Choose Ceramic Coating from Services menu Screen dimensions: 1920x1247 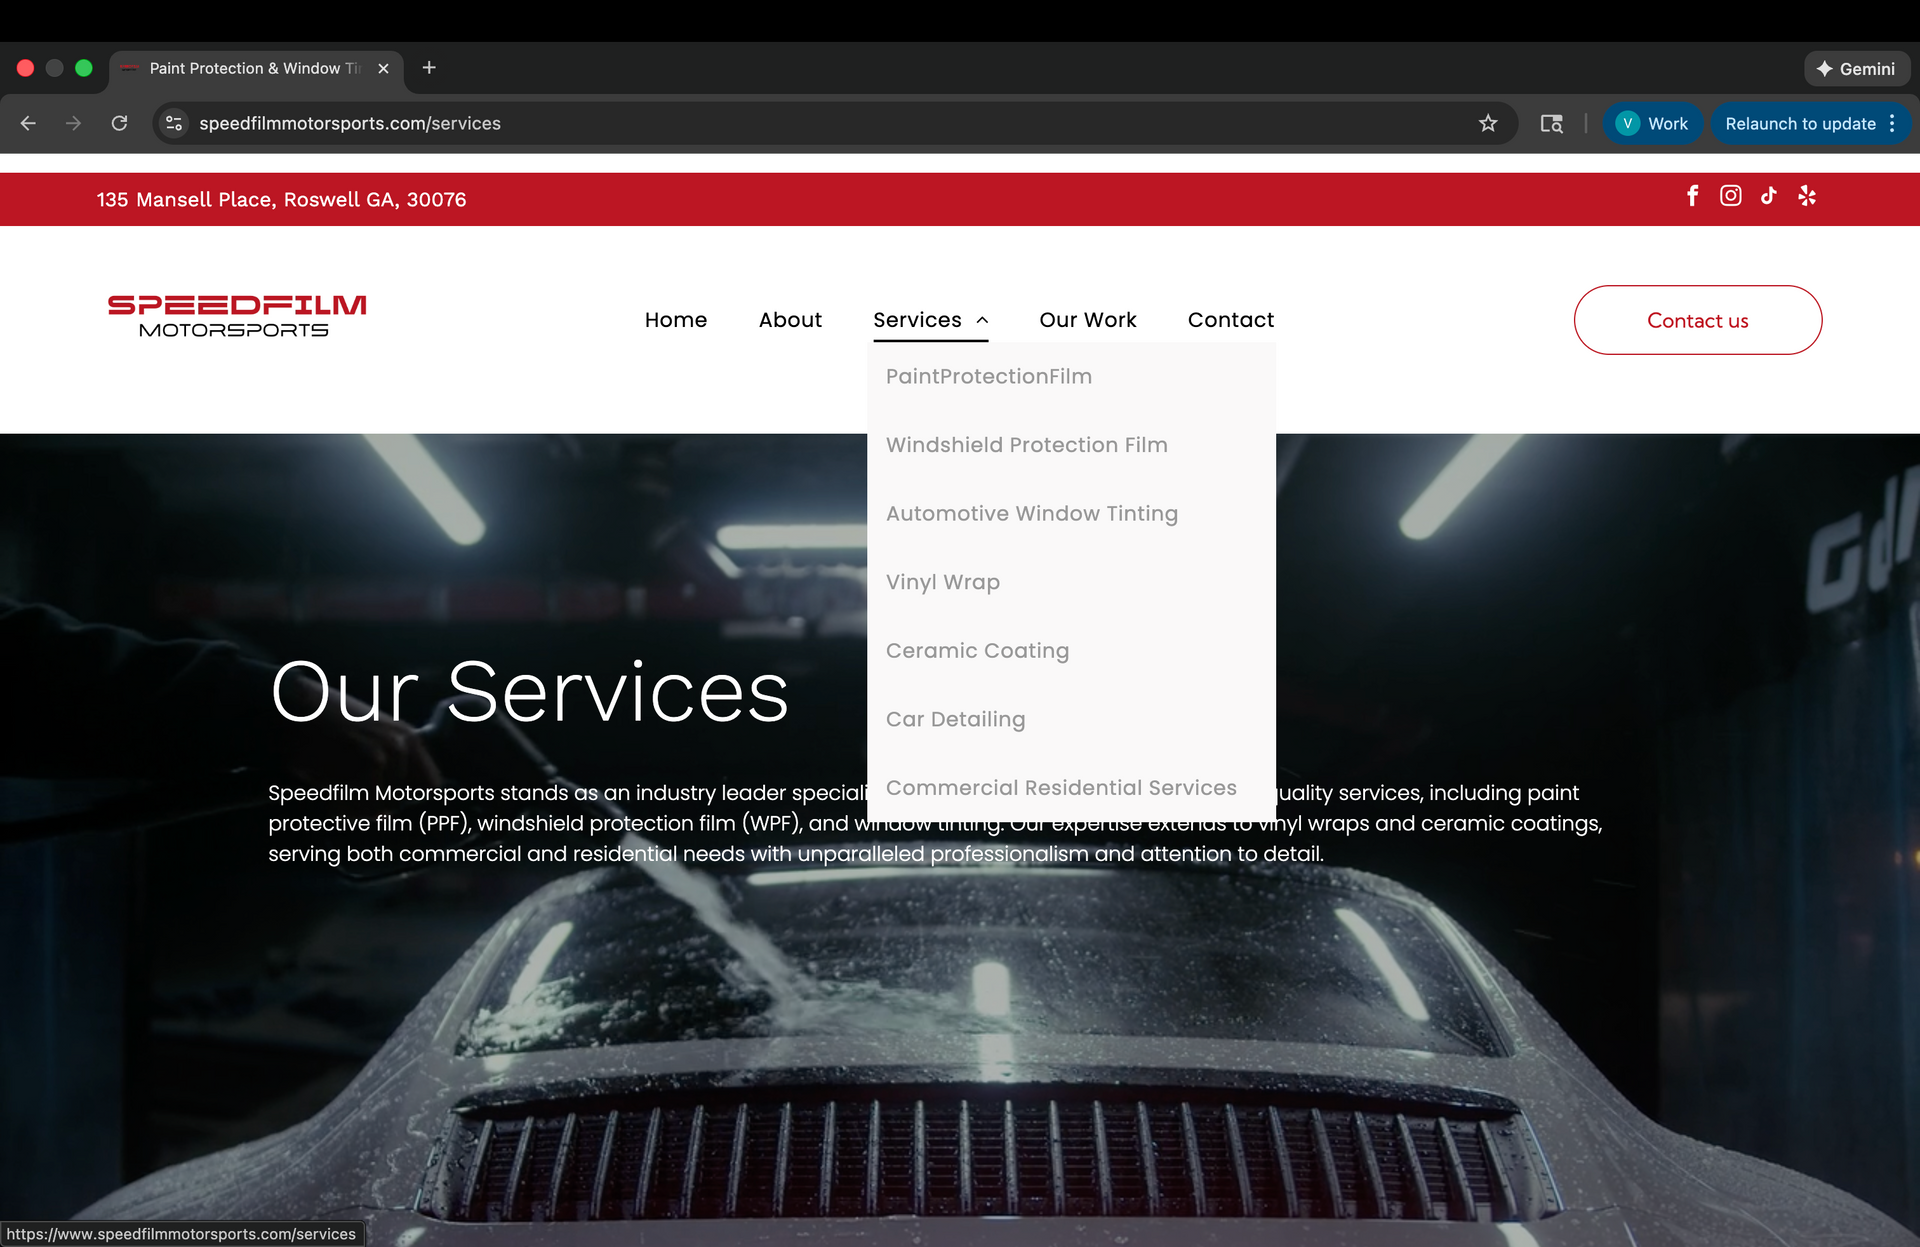pyautogui.click(x=977, y=651)
